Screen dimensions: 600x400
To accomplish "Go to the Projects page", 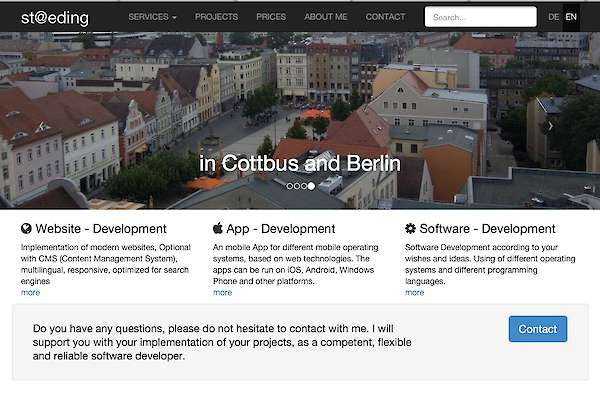I will [x=216, y=17].
